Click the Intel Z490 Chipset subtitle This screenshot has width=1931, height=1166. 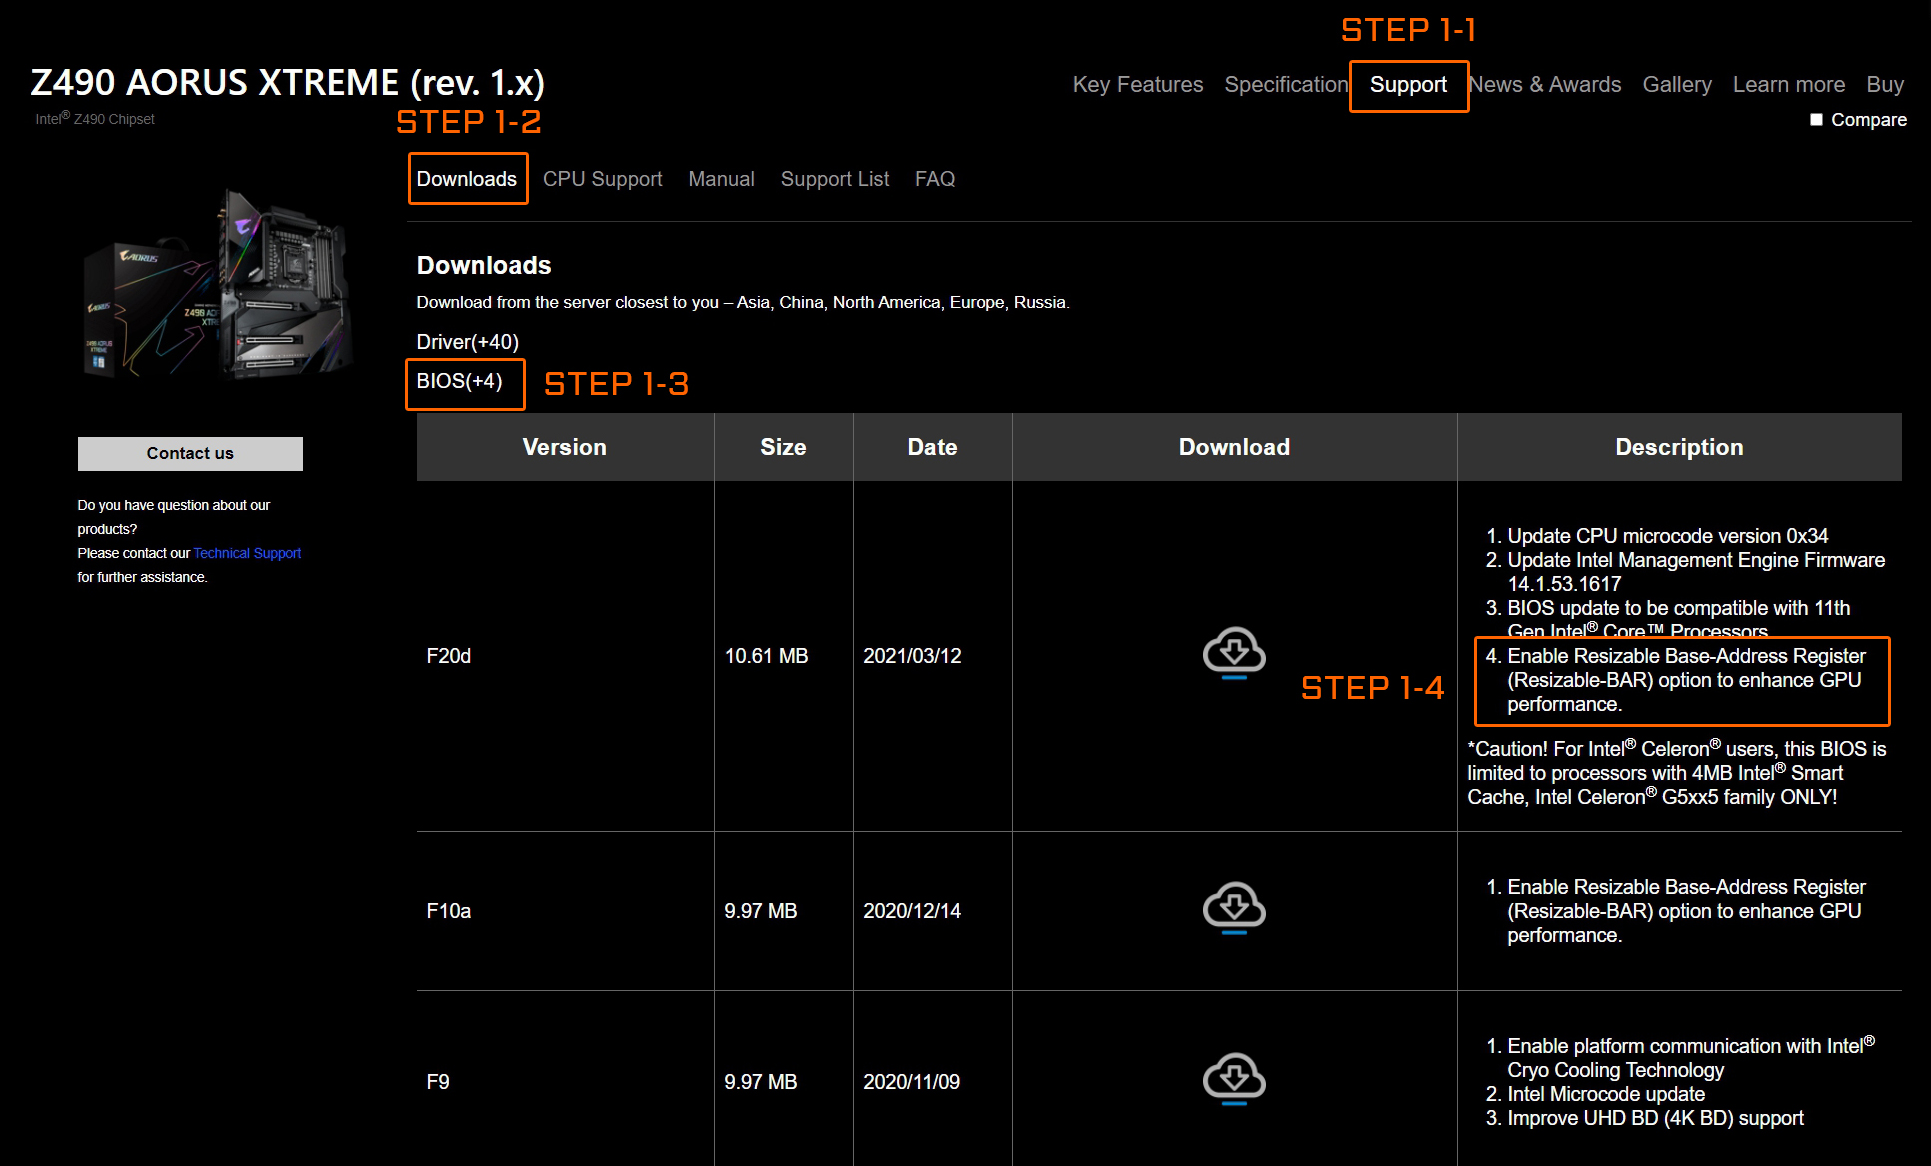95,118
